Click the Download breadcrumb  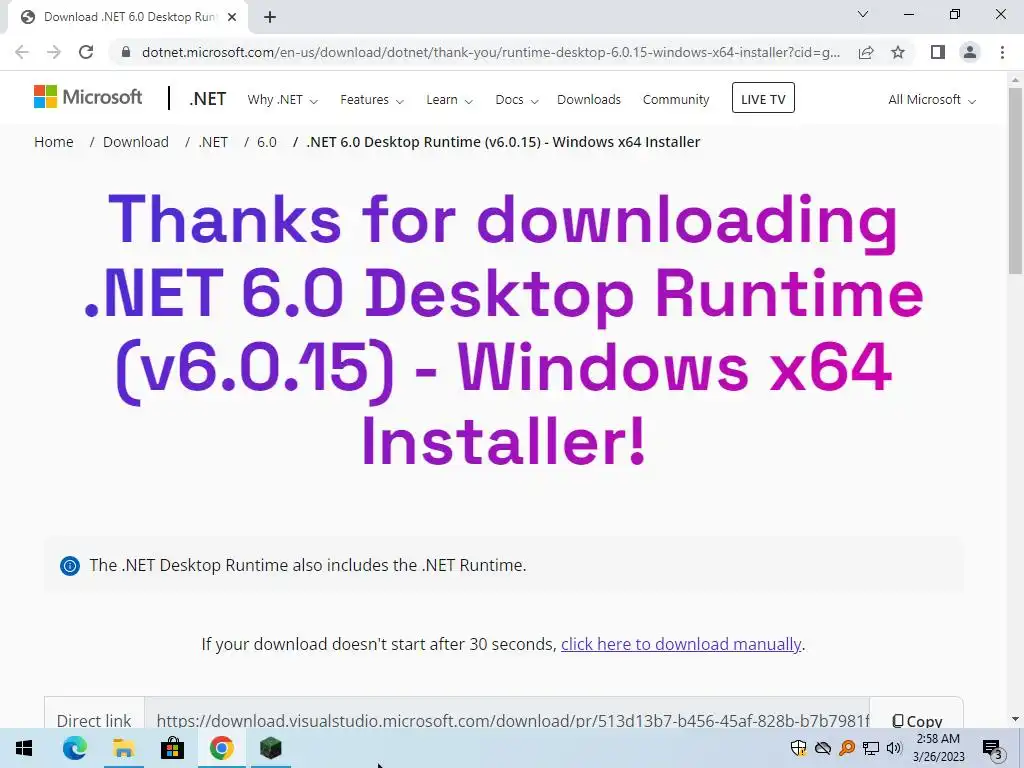click(x=136, y=142)
